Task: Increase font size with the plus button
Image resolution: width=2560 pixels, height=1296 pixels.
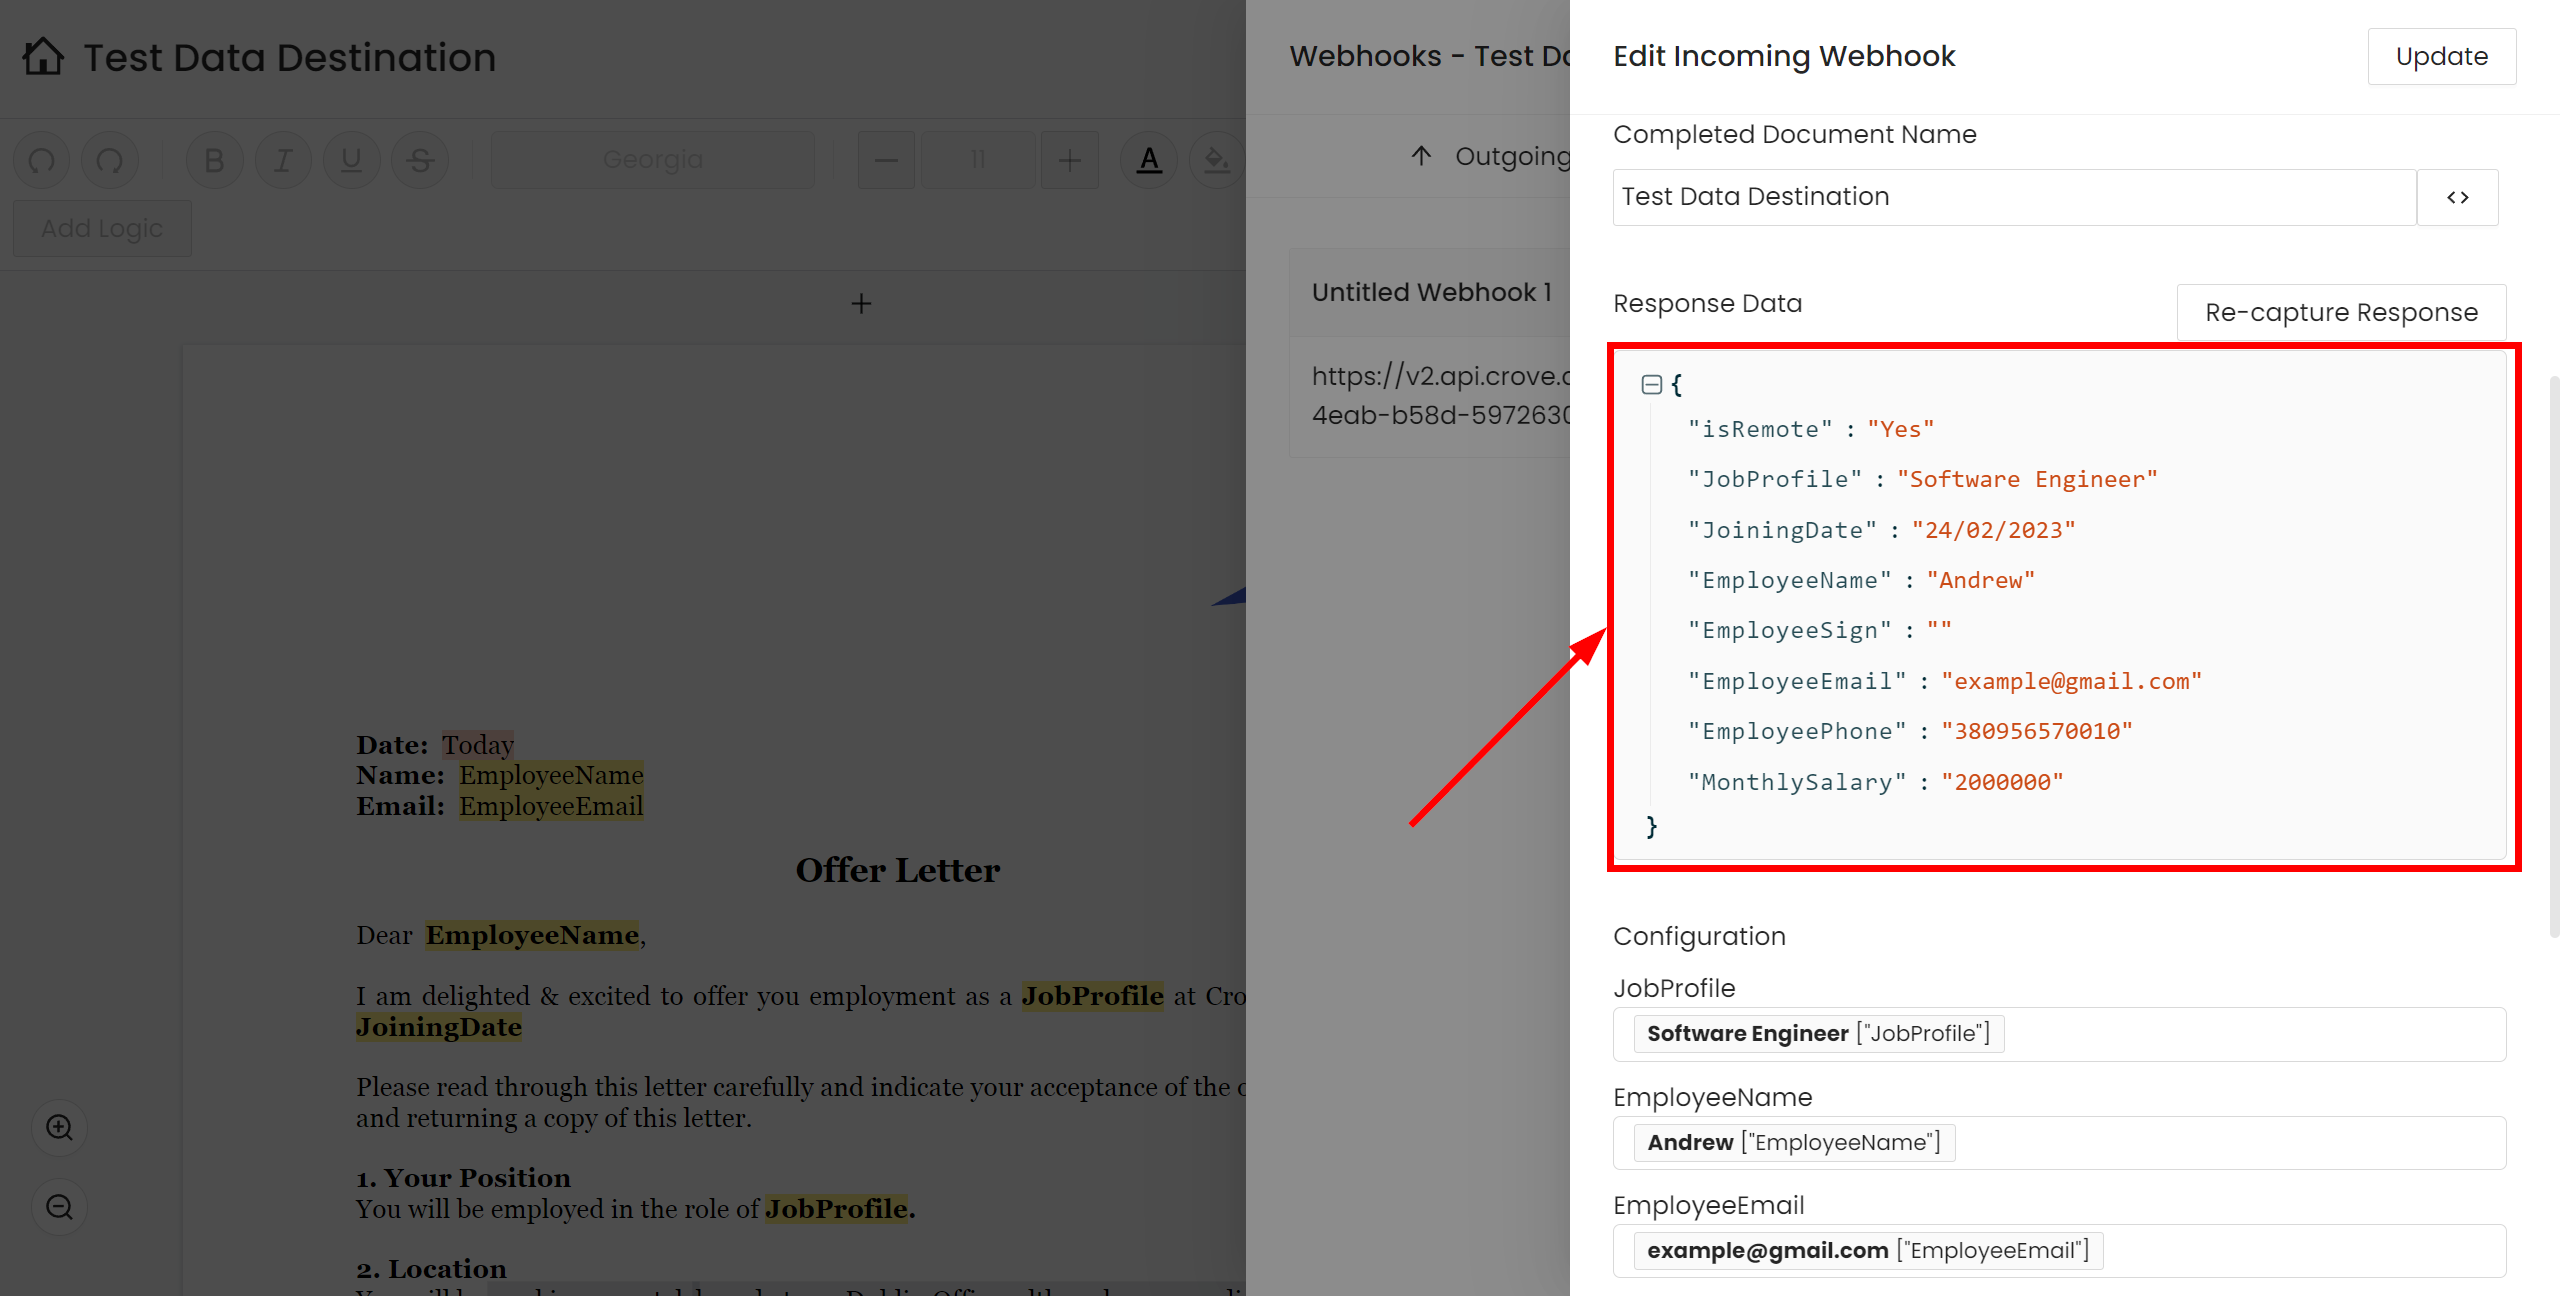Action: click(x=1069, y=160)
